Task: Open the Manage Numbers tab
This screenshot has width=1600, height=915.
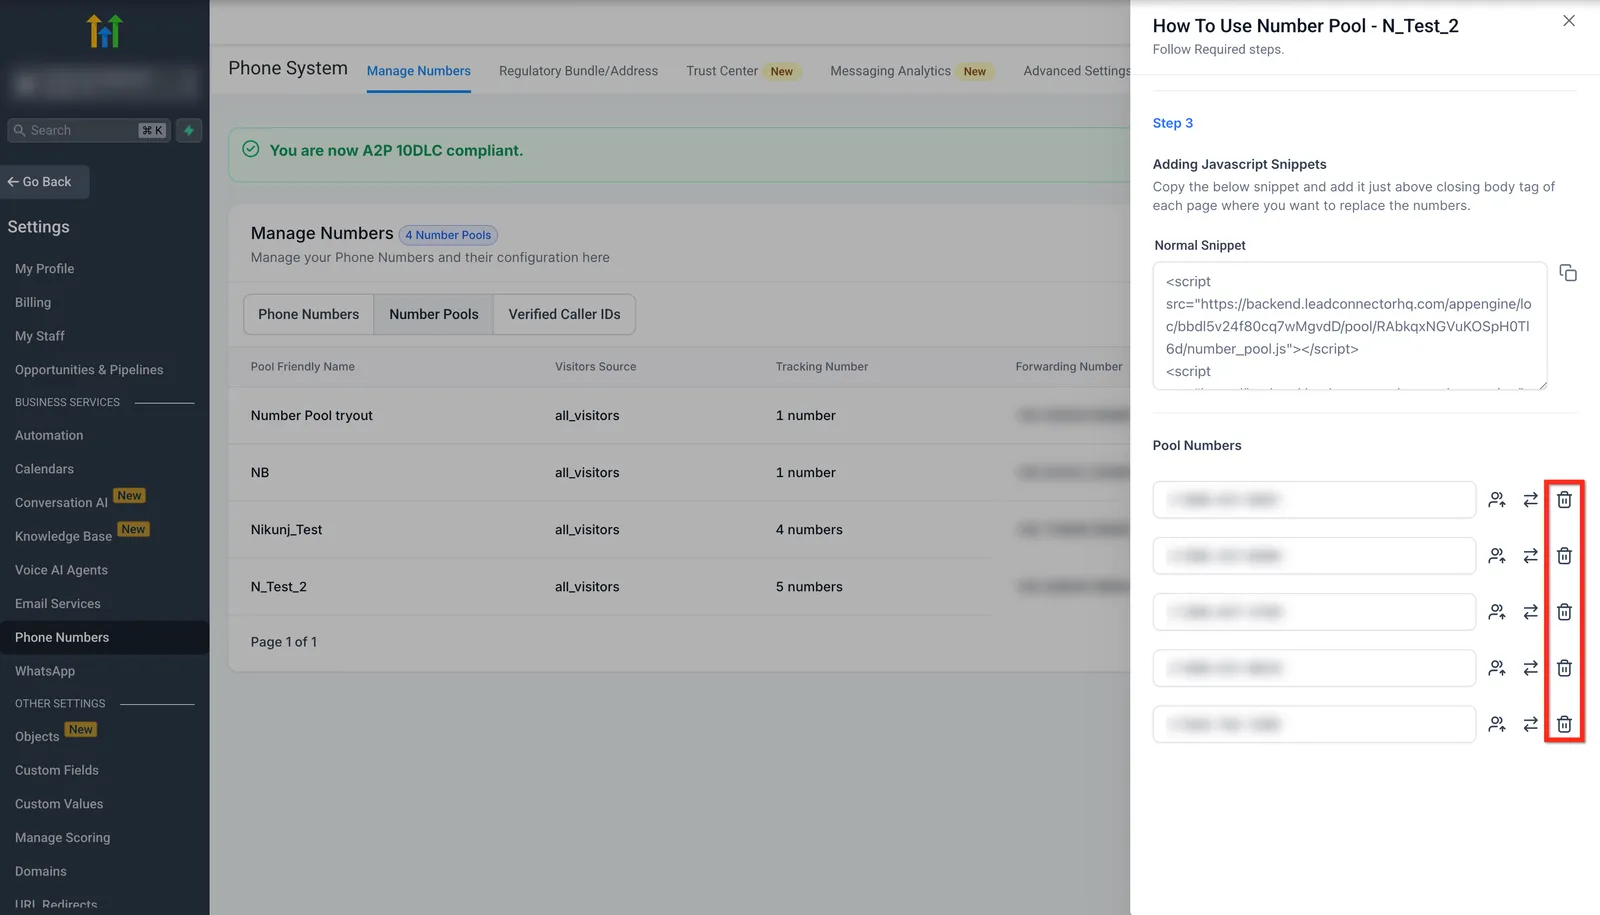Action: 419,71
